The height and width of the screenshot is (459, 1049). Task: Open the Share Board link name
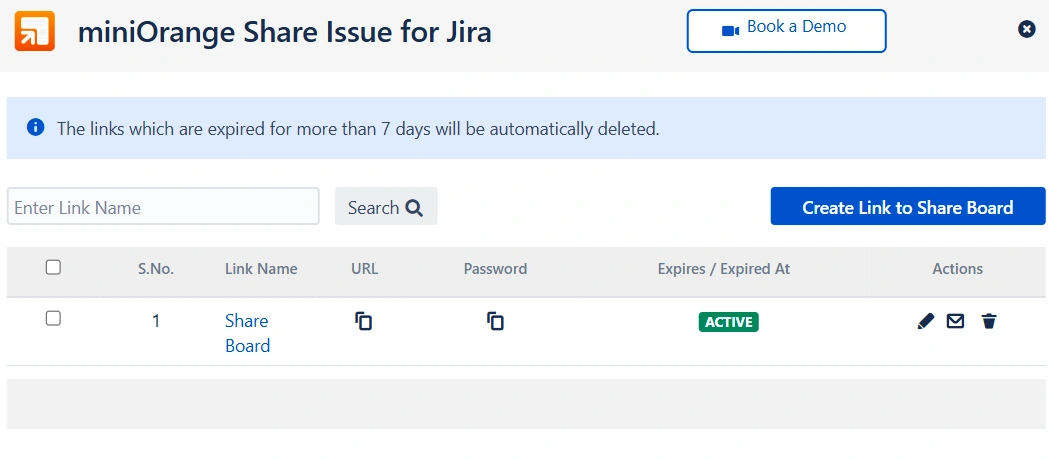click(x=248, y=333)
